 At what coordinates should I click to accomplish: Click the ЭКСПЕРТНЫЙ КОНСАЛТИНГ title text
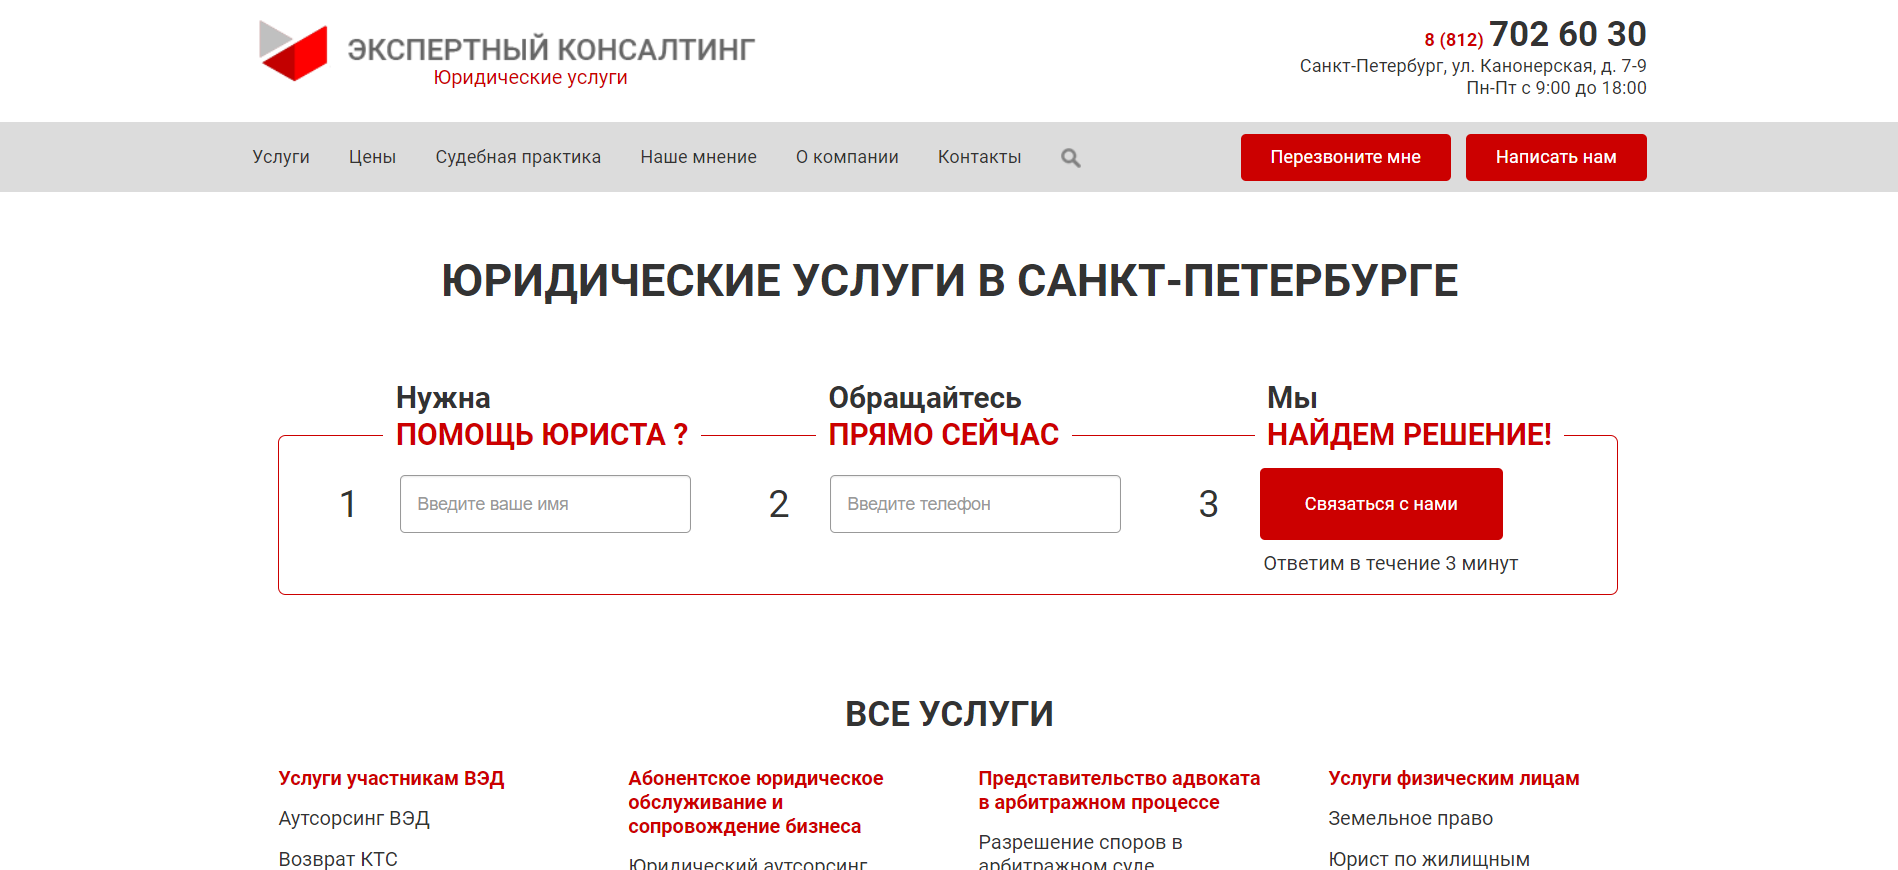point(551,49)
